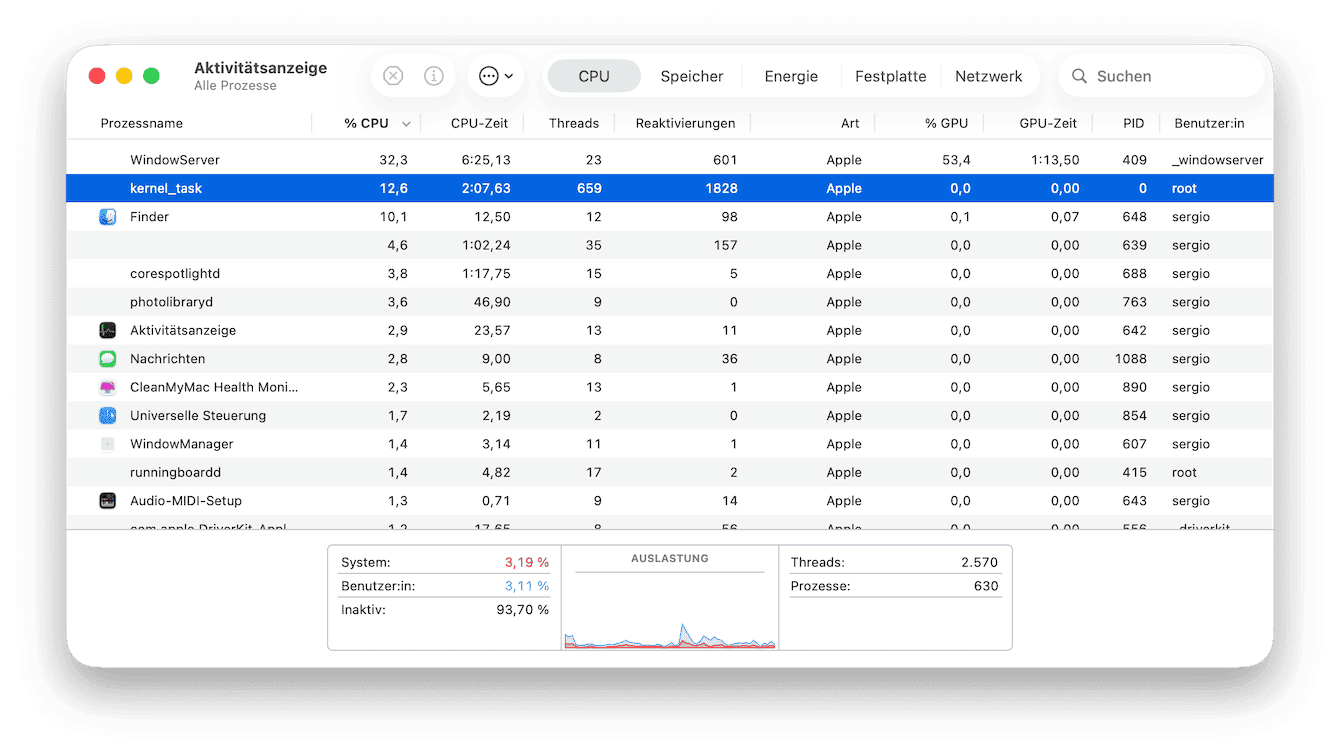Select the WindowServer process row

tap(670, 160)
